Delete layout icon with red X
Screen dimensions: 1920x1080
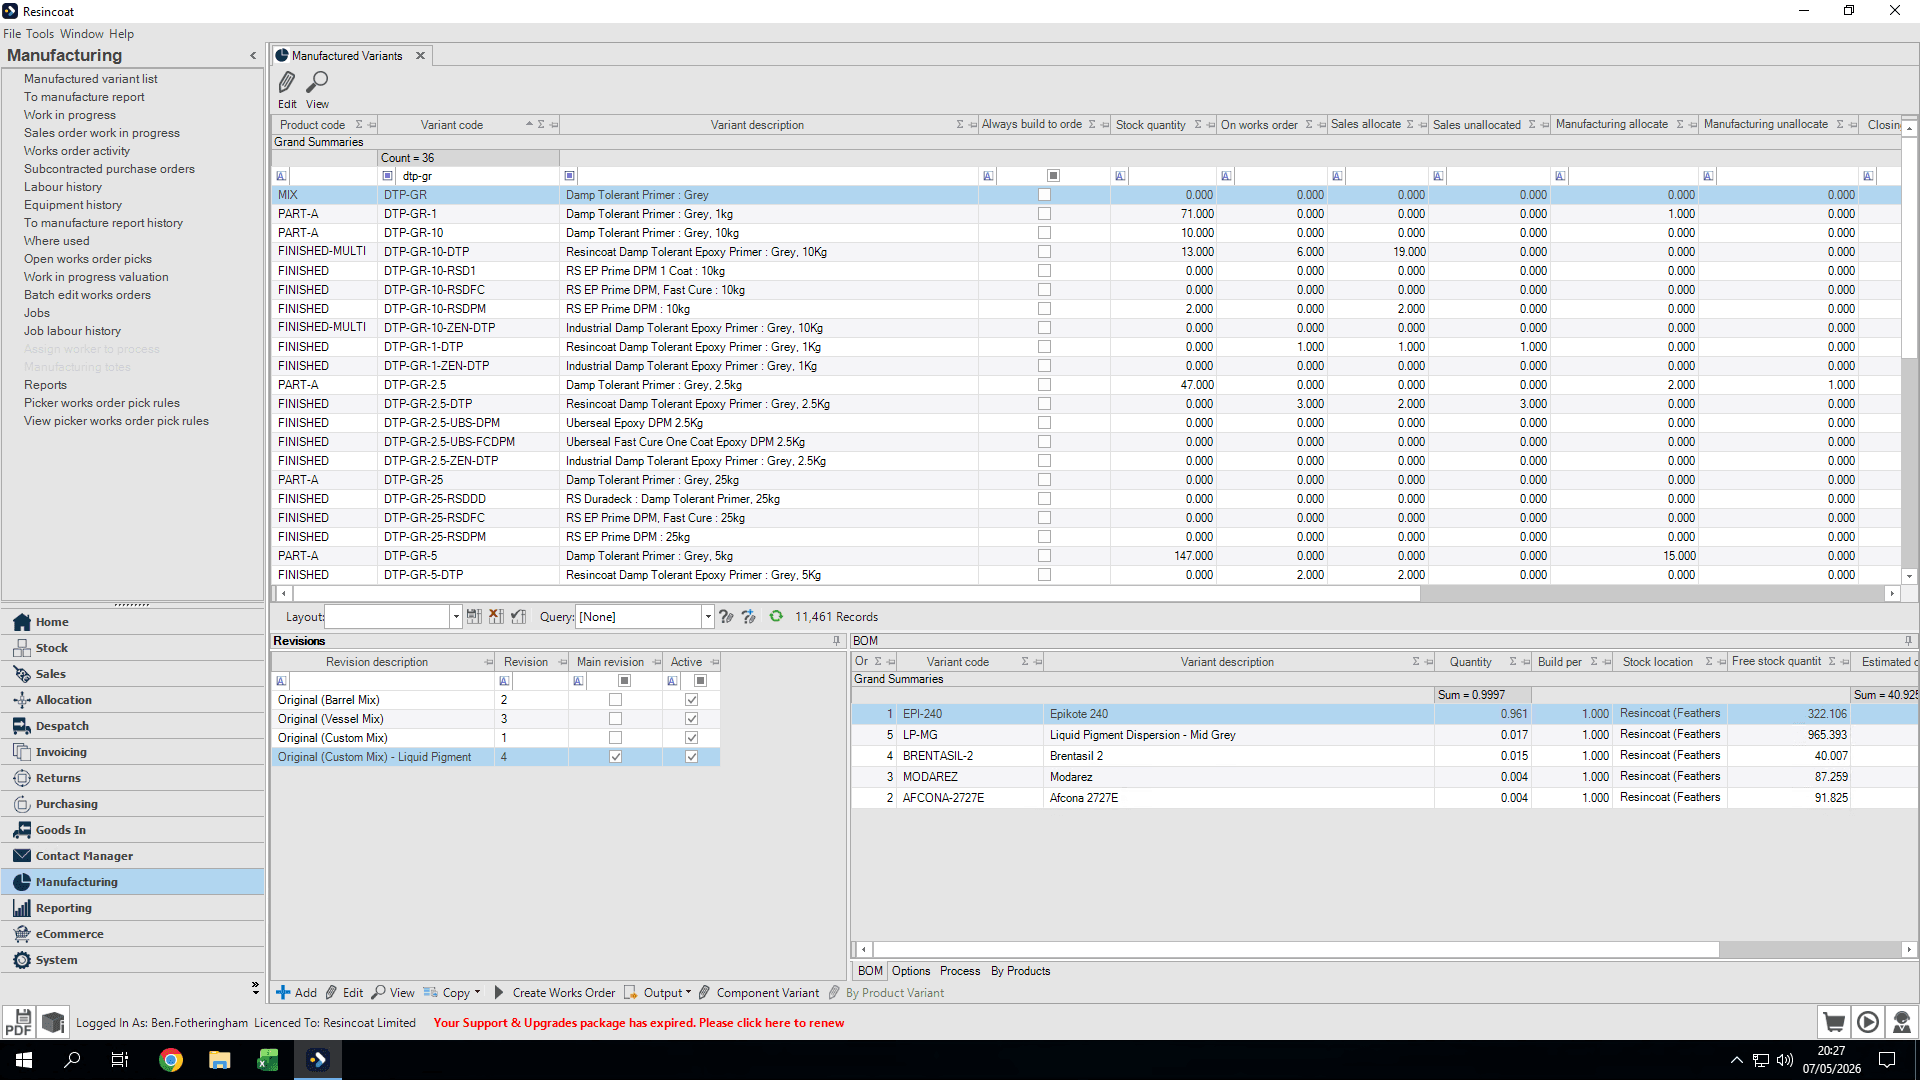(496, 617)
